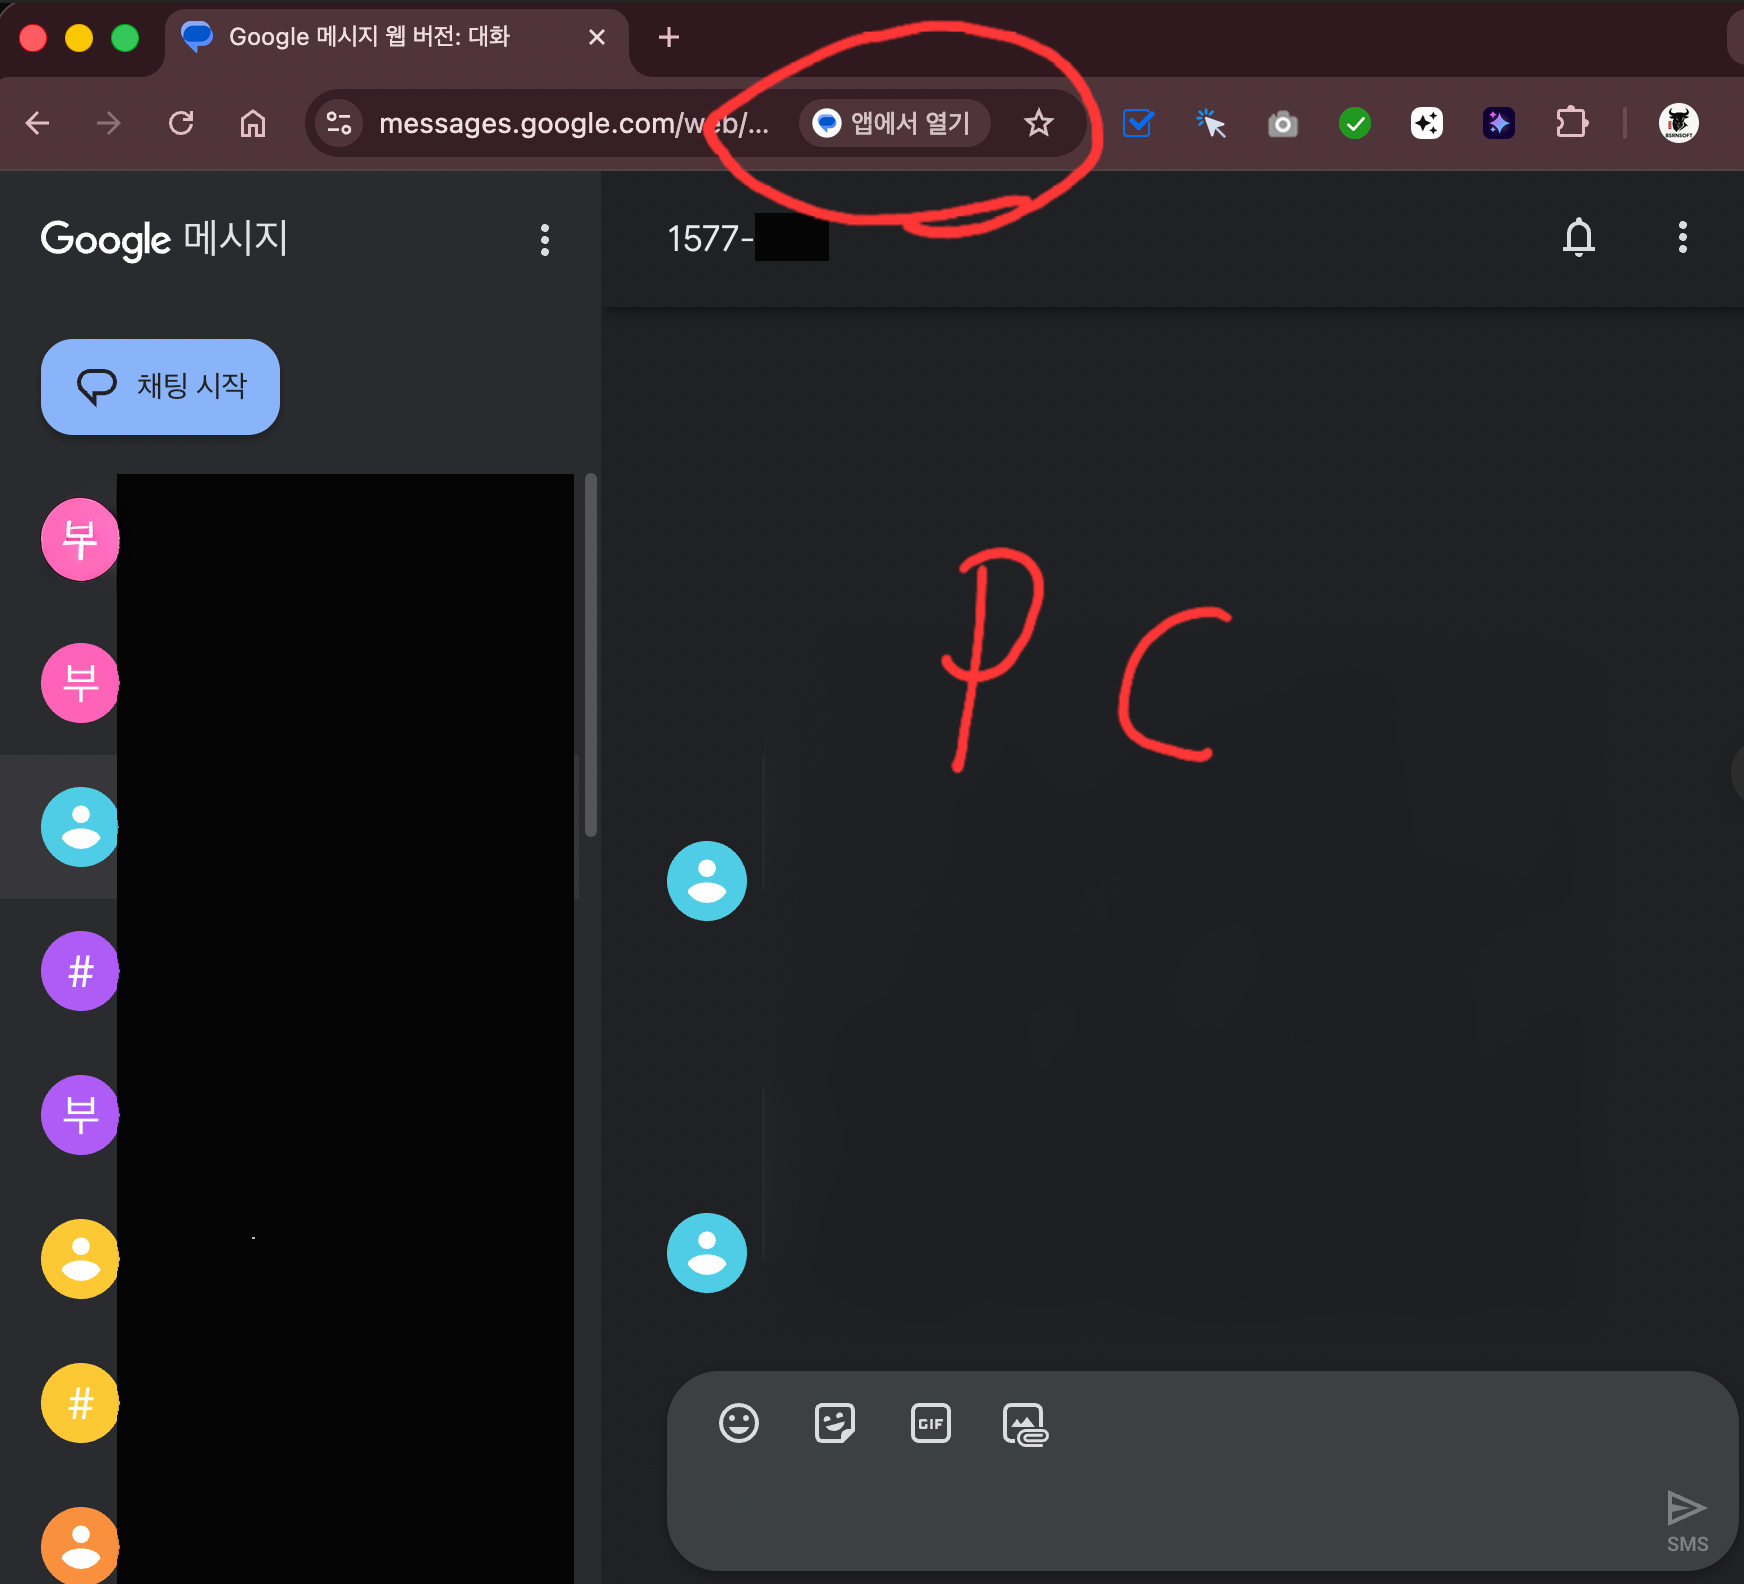Click the camera screenshot extension icon
This screenshot has width=1744, height=1584.
(x=1282, y=124)
